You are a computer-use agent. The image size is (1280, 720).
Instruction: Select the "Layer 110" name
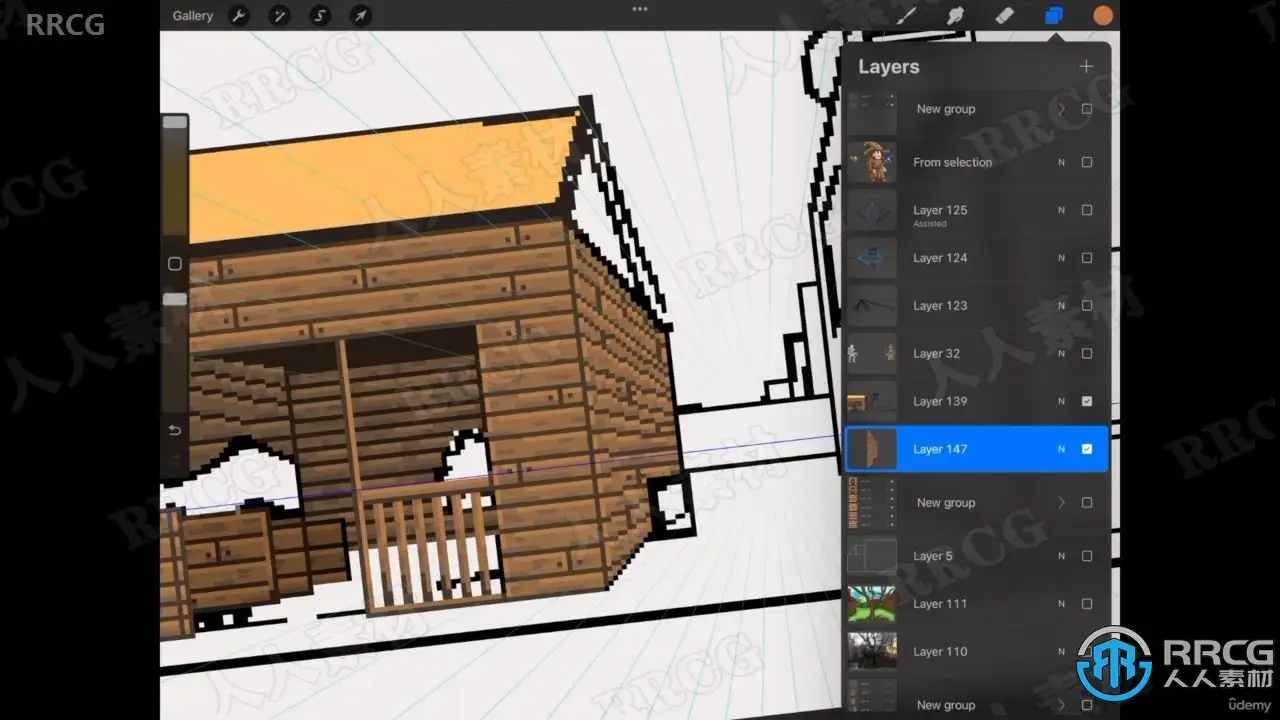coord(940,652)
